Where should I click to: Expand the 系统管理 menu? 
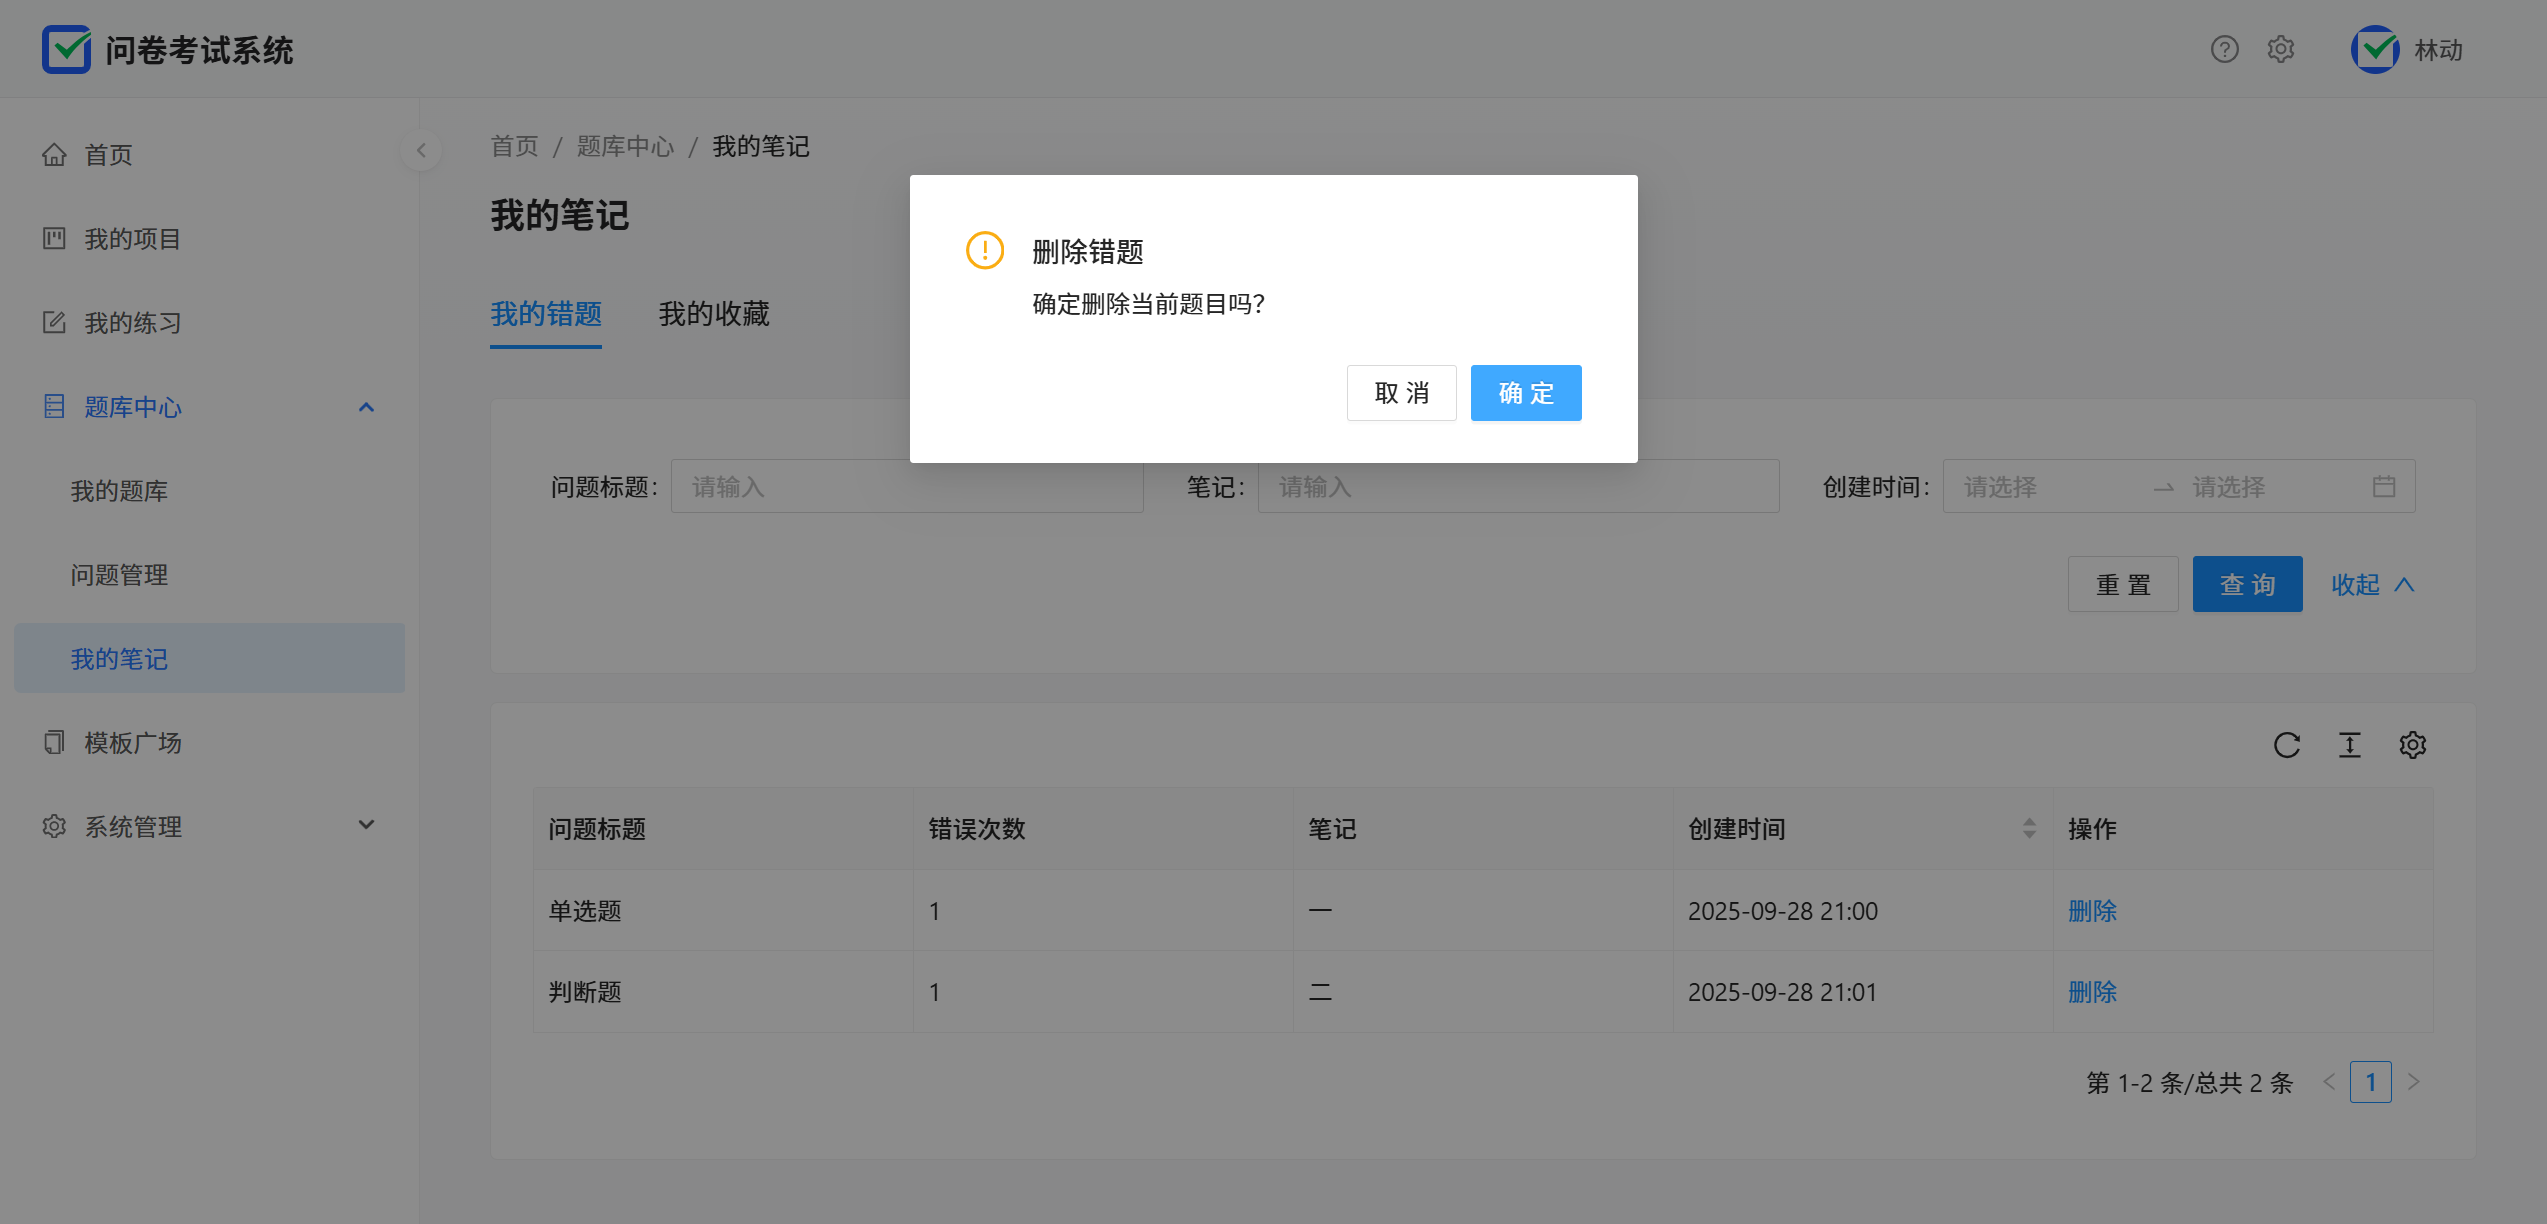[366, 825]
